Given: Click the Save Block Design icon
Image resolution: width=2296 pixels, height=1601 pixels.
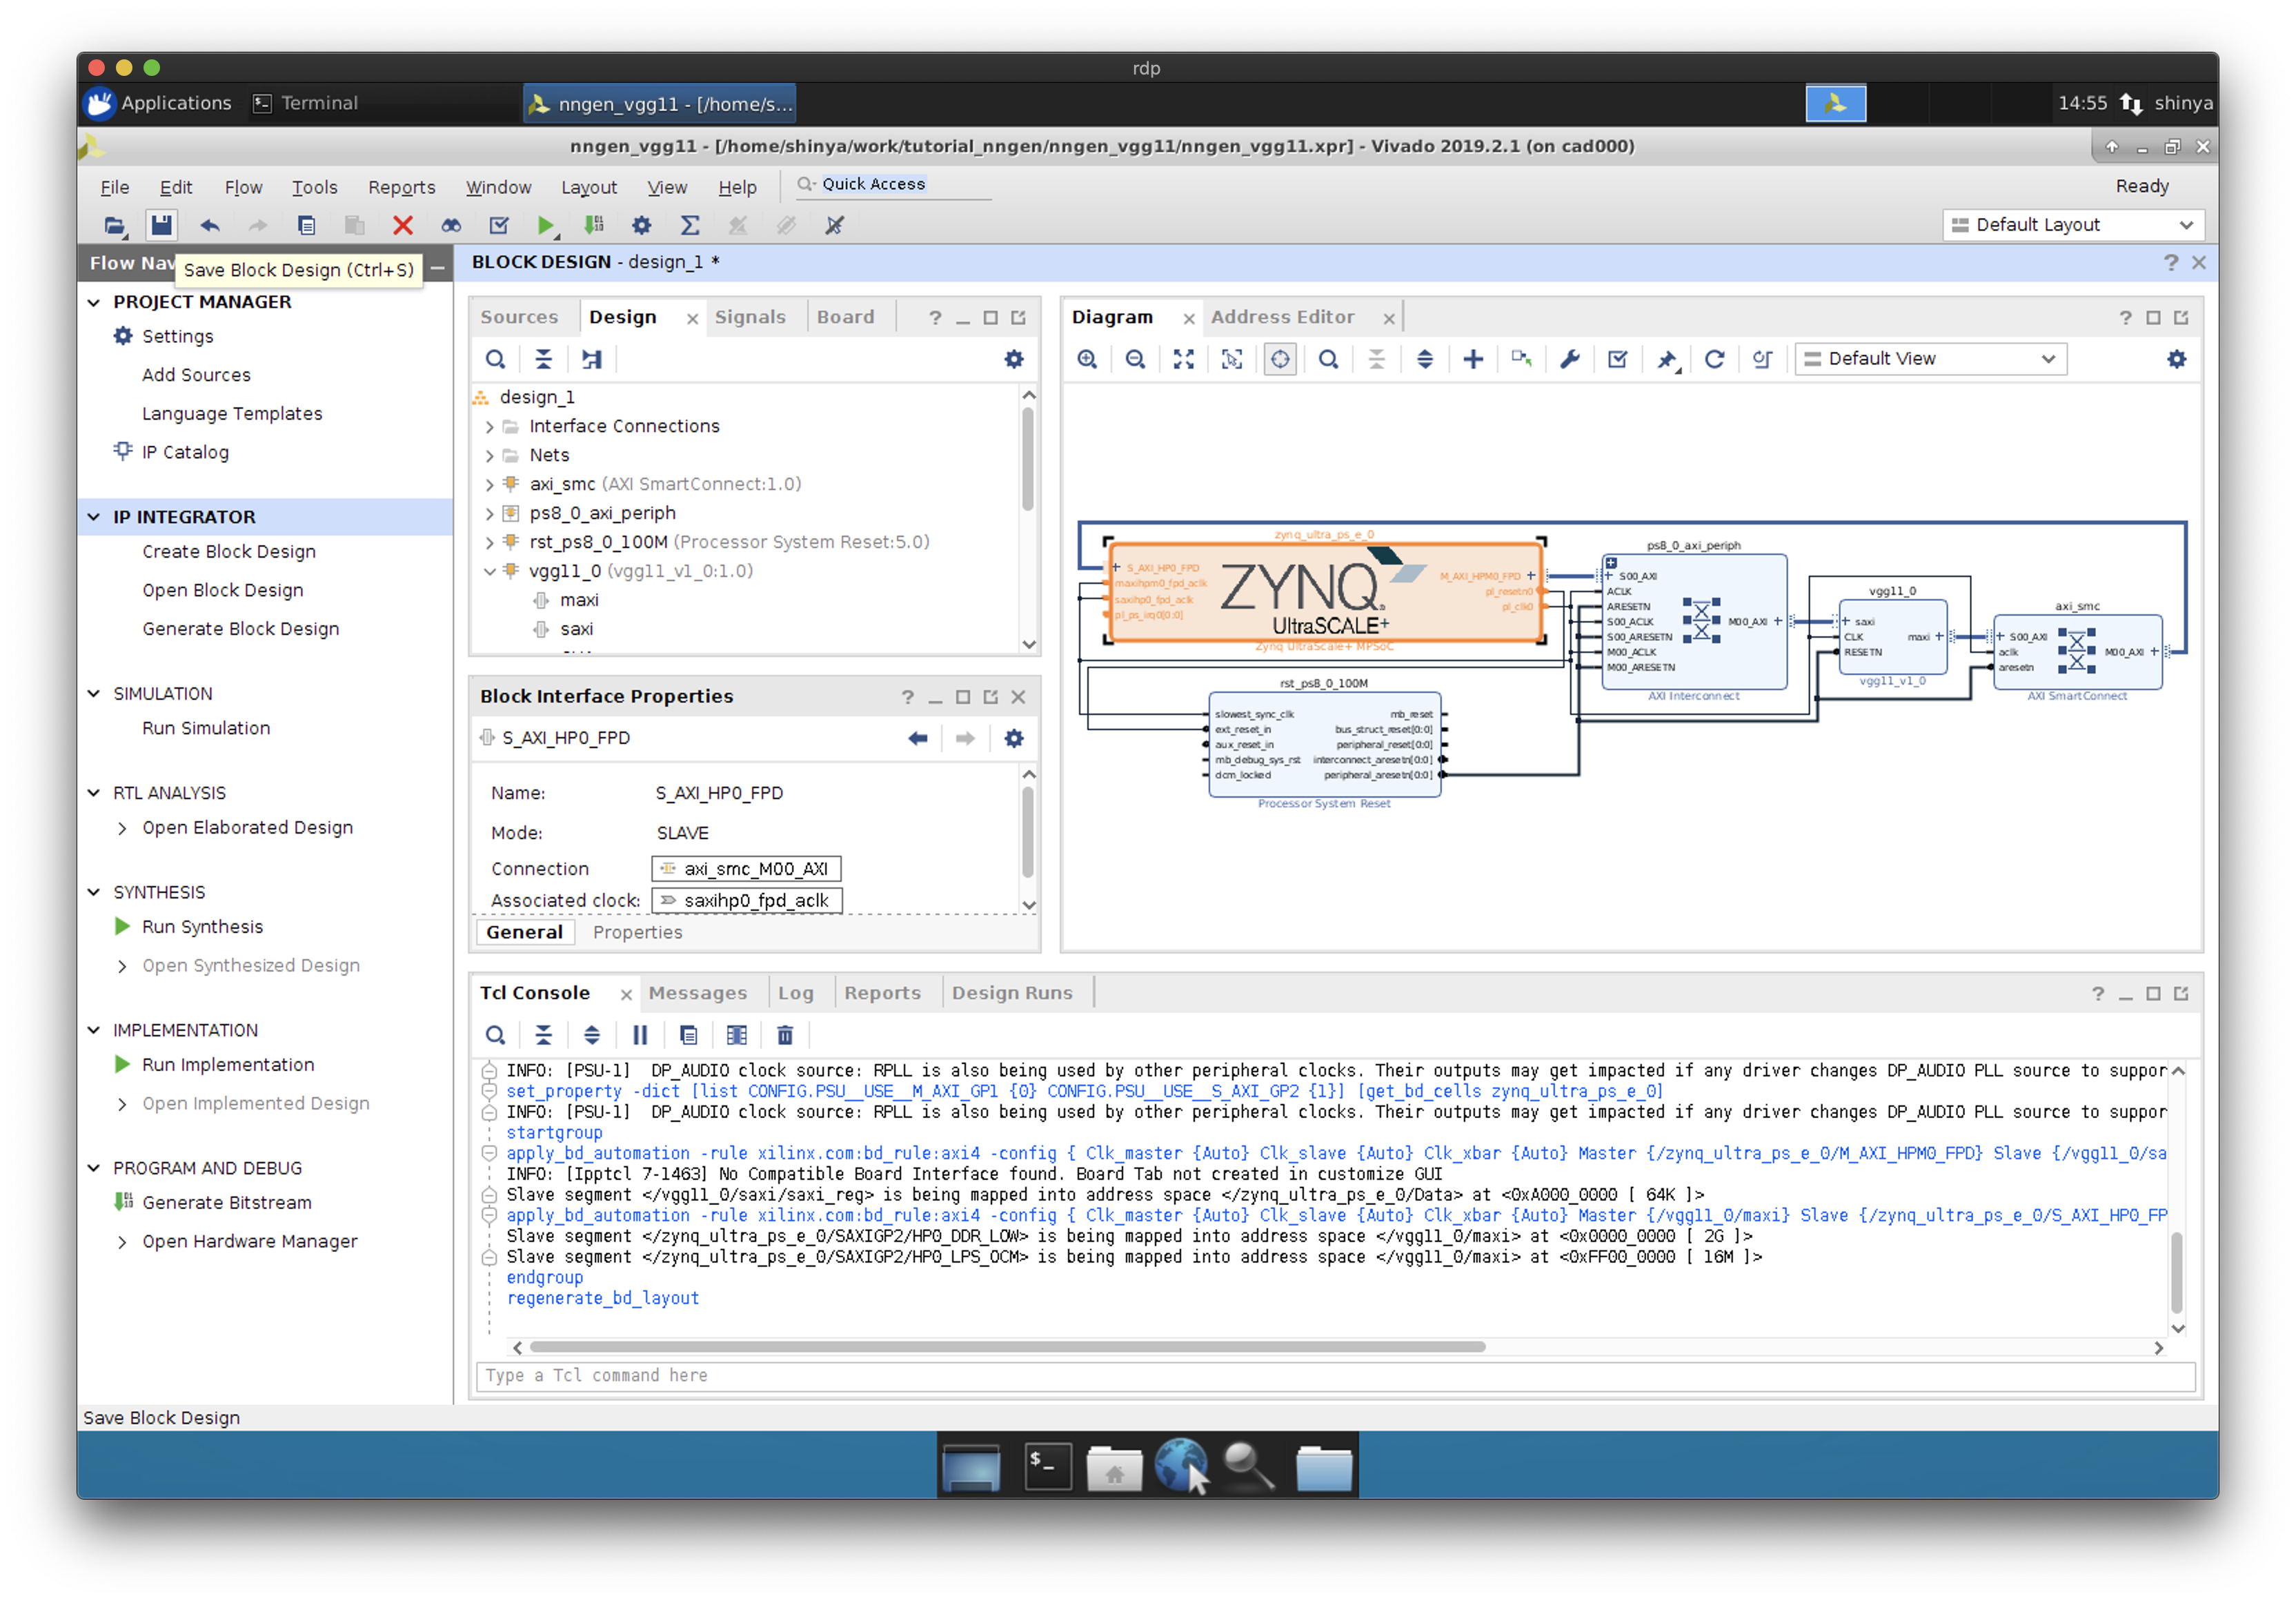Looking at the screenshot, I should (x=161, y=225).
